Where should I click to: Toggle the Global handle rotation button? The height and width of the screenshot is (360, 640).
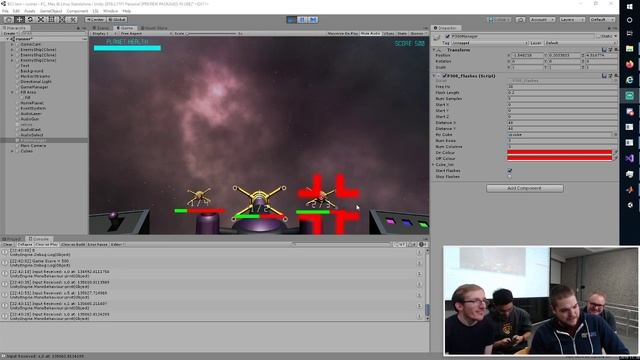tap(117, 19)
